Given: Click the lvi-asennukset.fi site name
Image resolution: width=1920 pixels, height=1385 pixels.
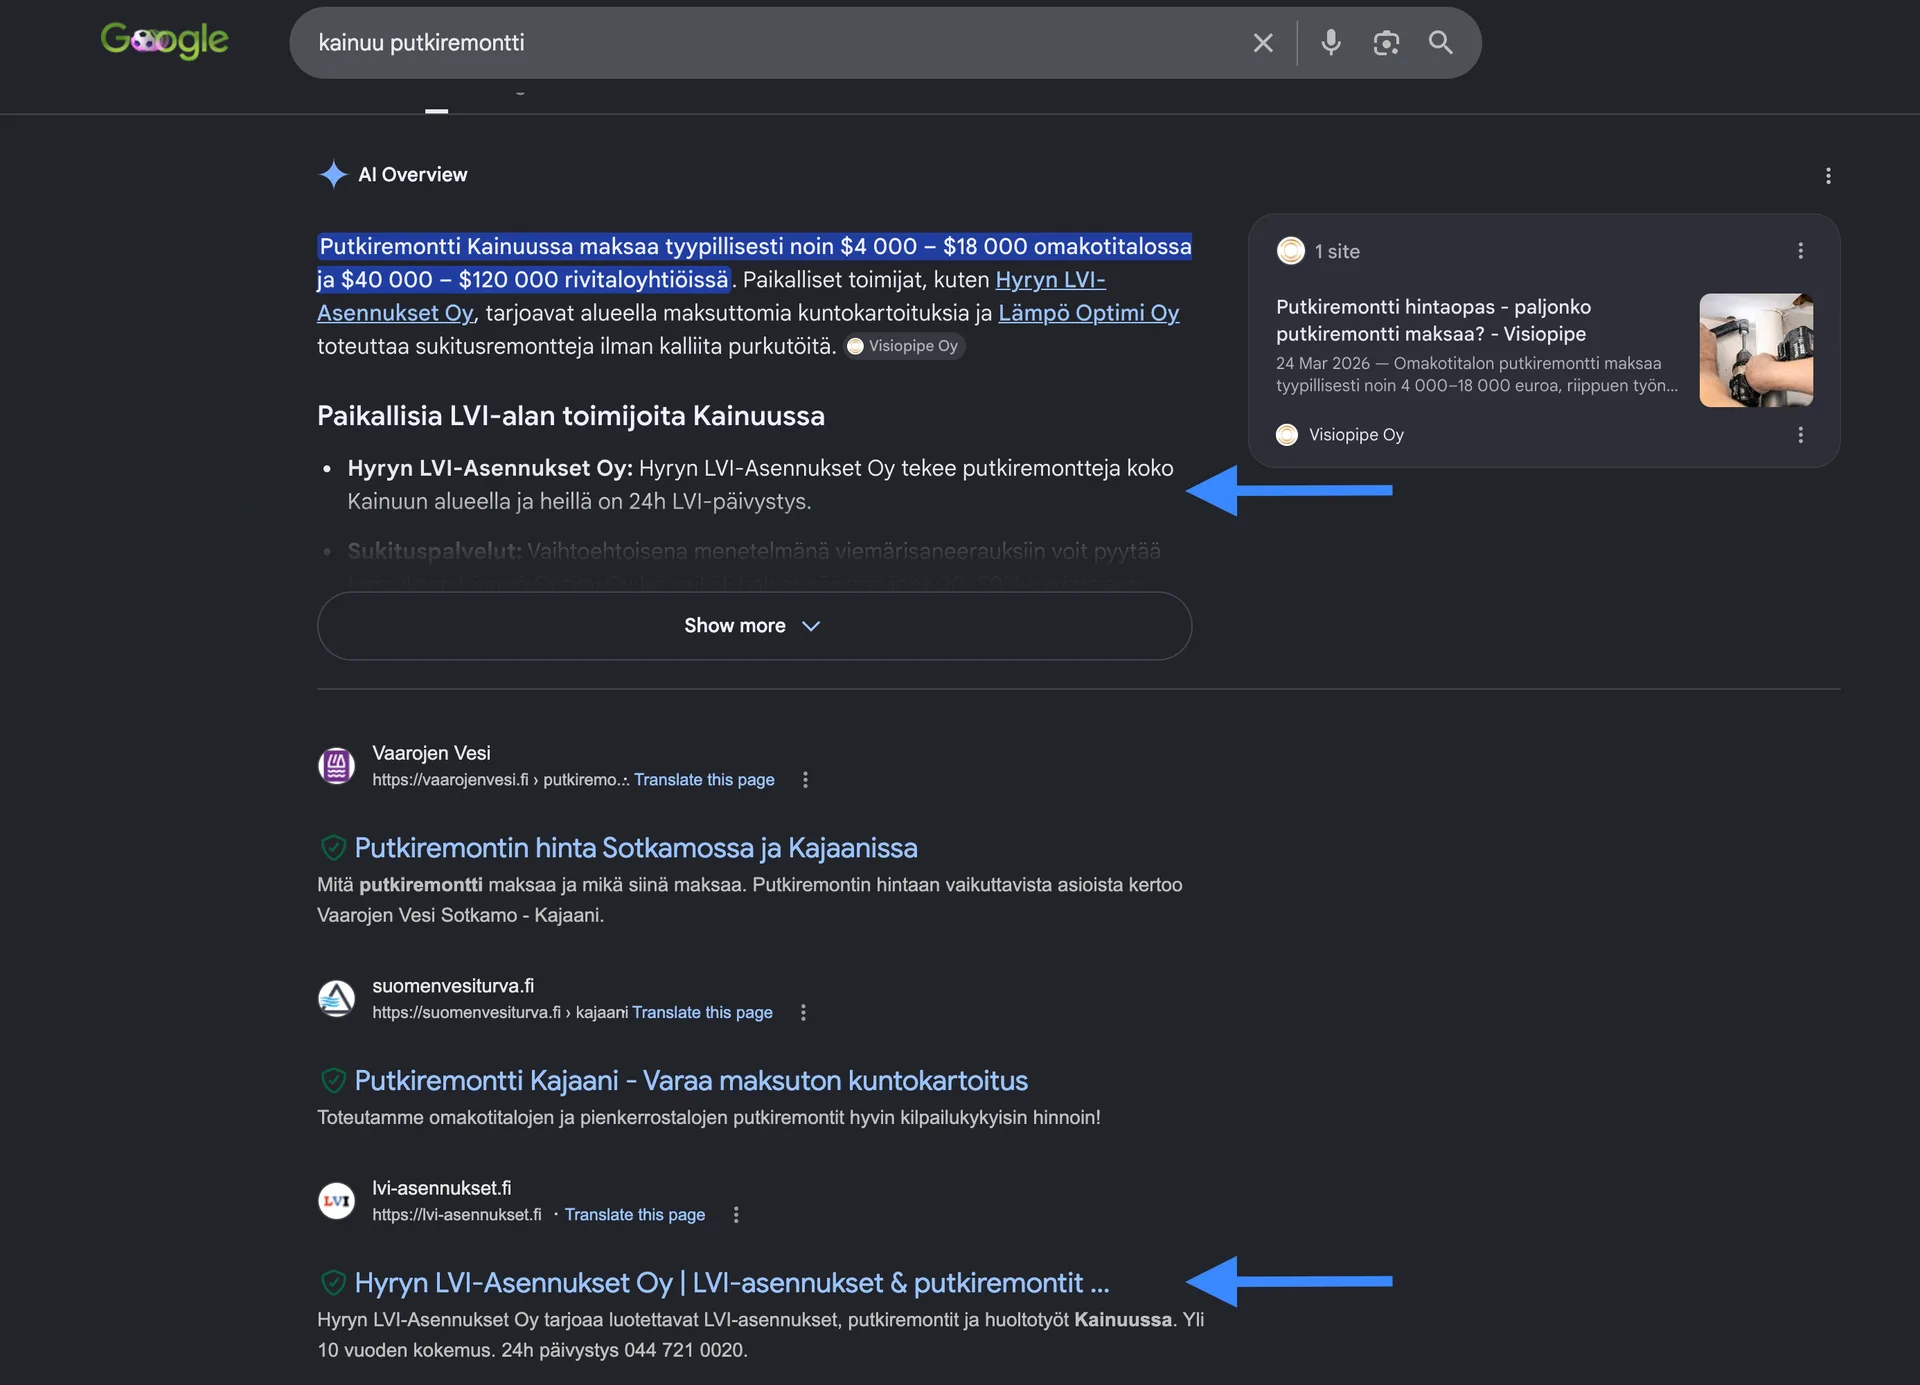Looking at the screenshot, I should tap(441, 1188).
